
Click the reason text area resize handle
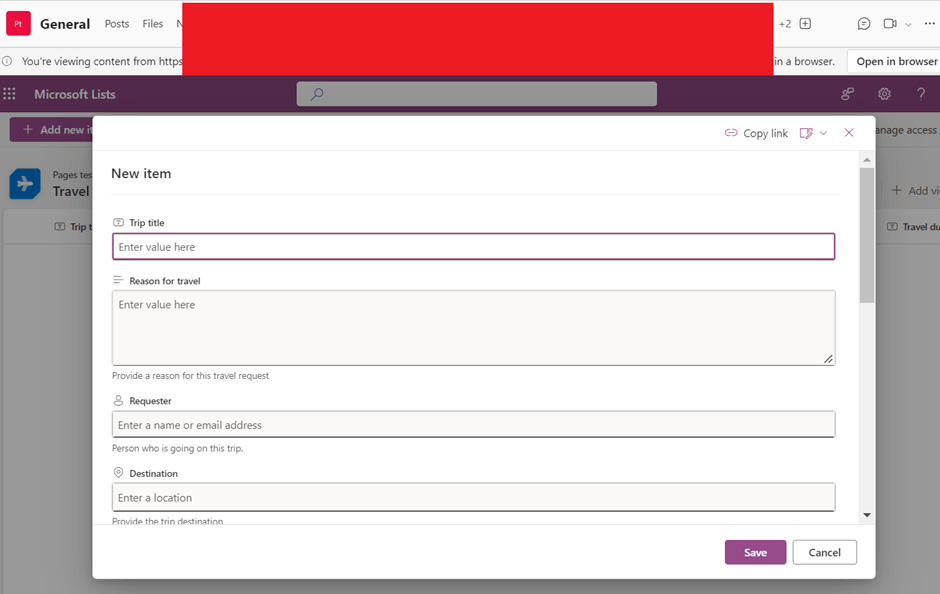(828, 358)
